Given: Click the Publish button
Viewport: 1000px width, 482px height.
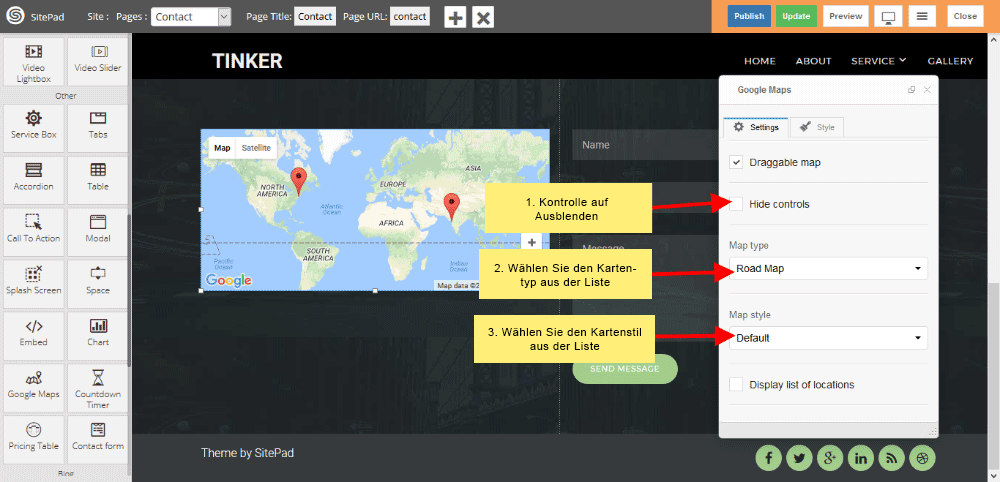Looking at the screenshot, I should 749,17.
